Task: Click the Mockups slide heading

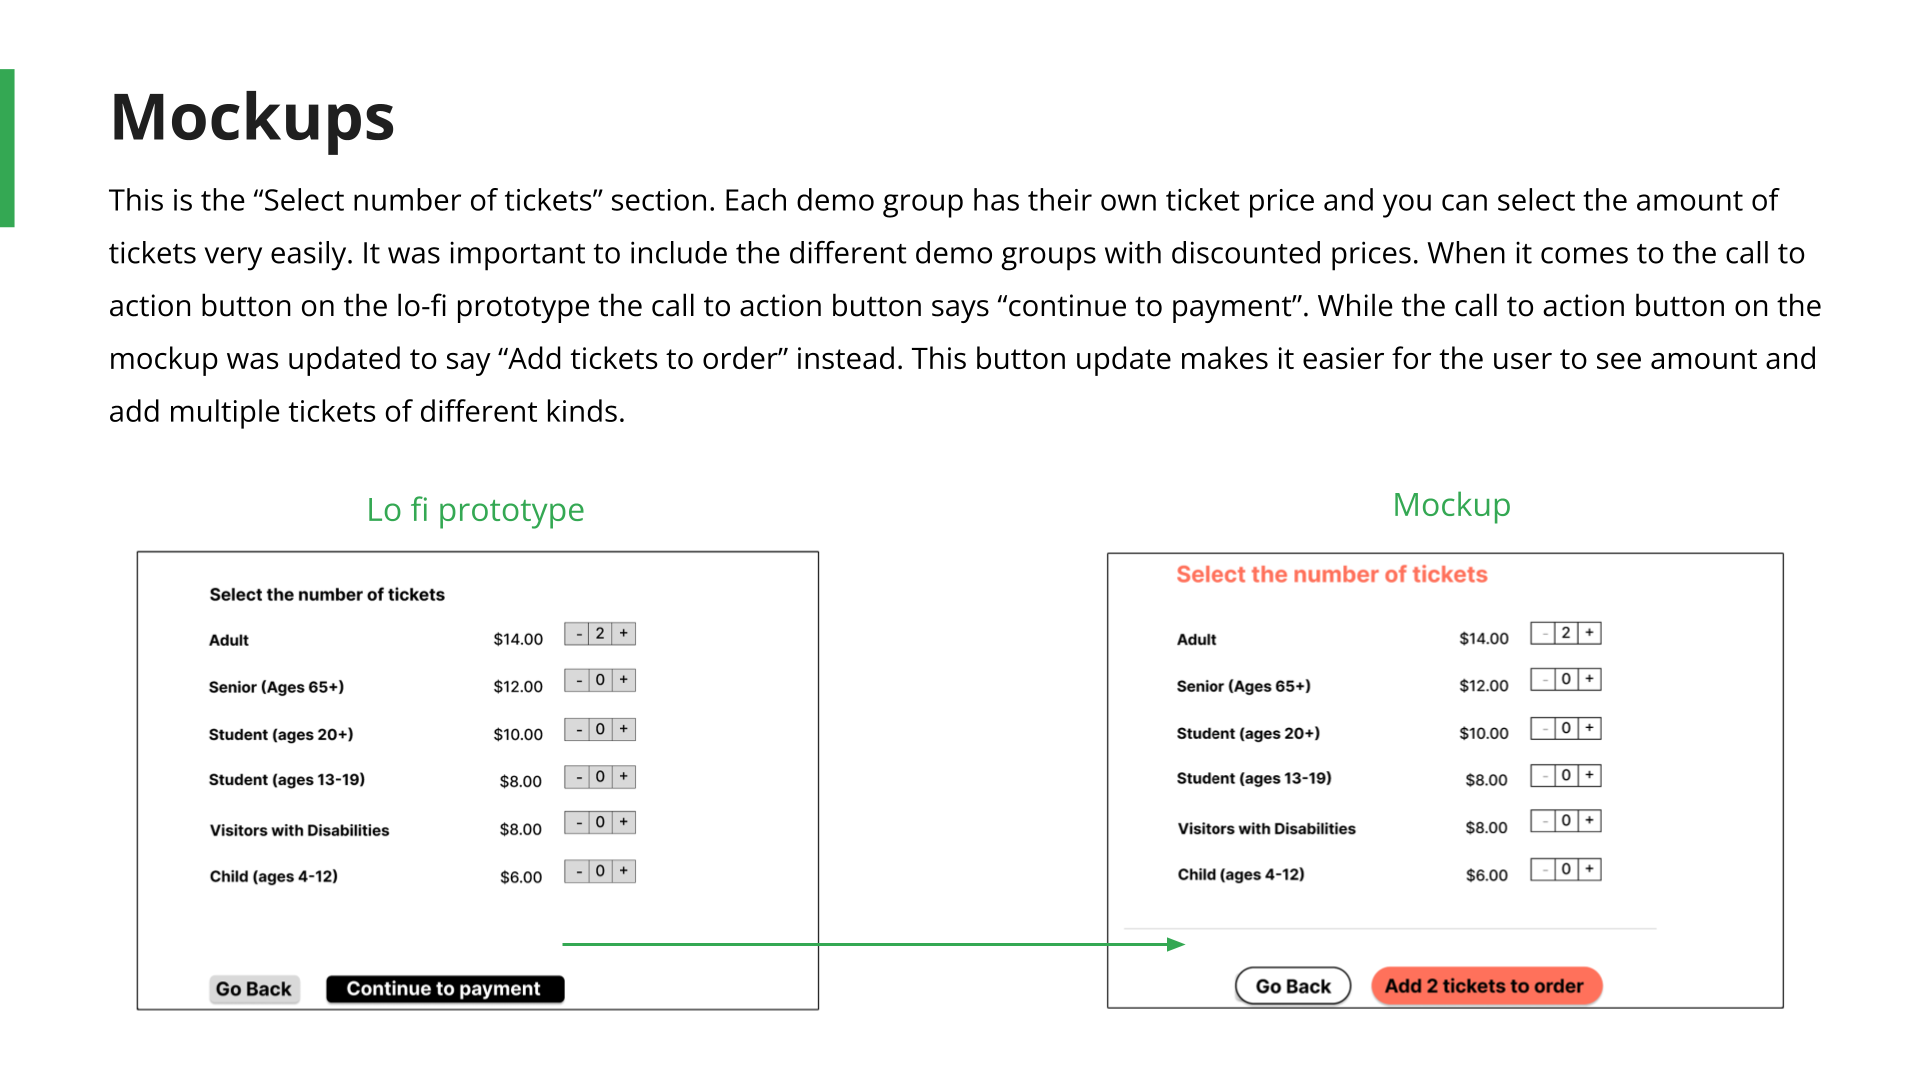Action: 252,118
